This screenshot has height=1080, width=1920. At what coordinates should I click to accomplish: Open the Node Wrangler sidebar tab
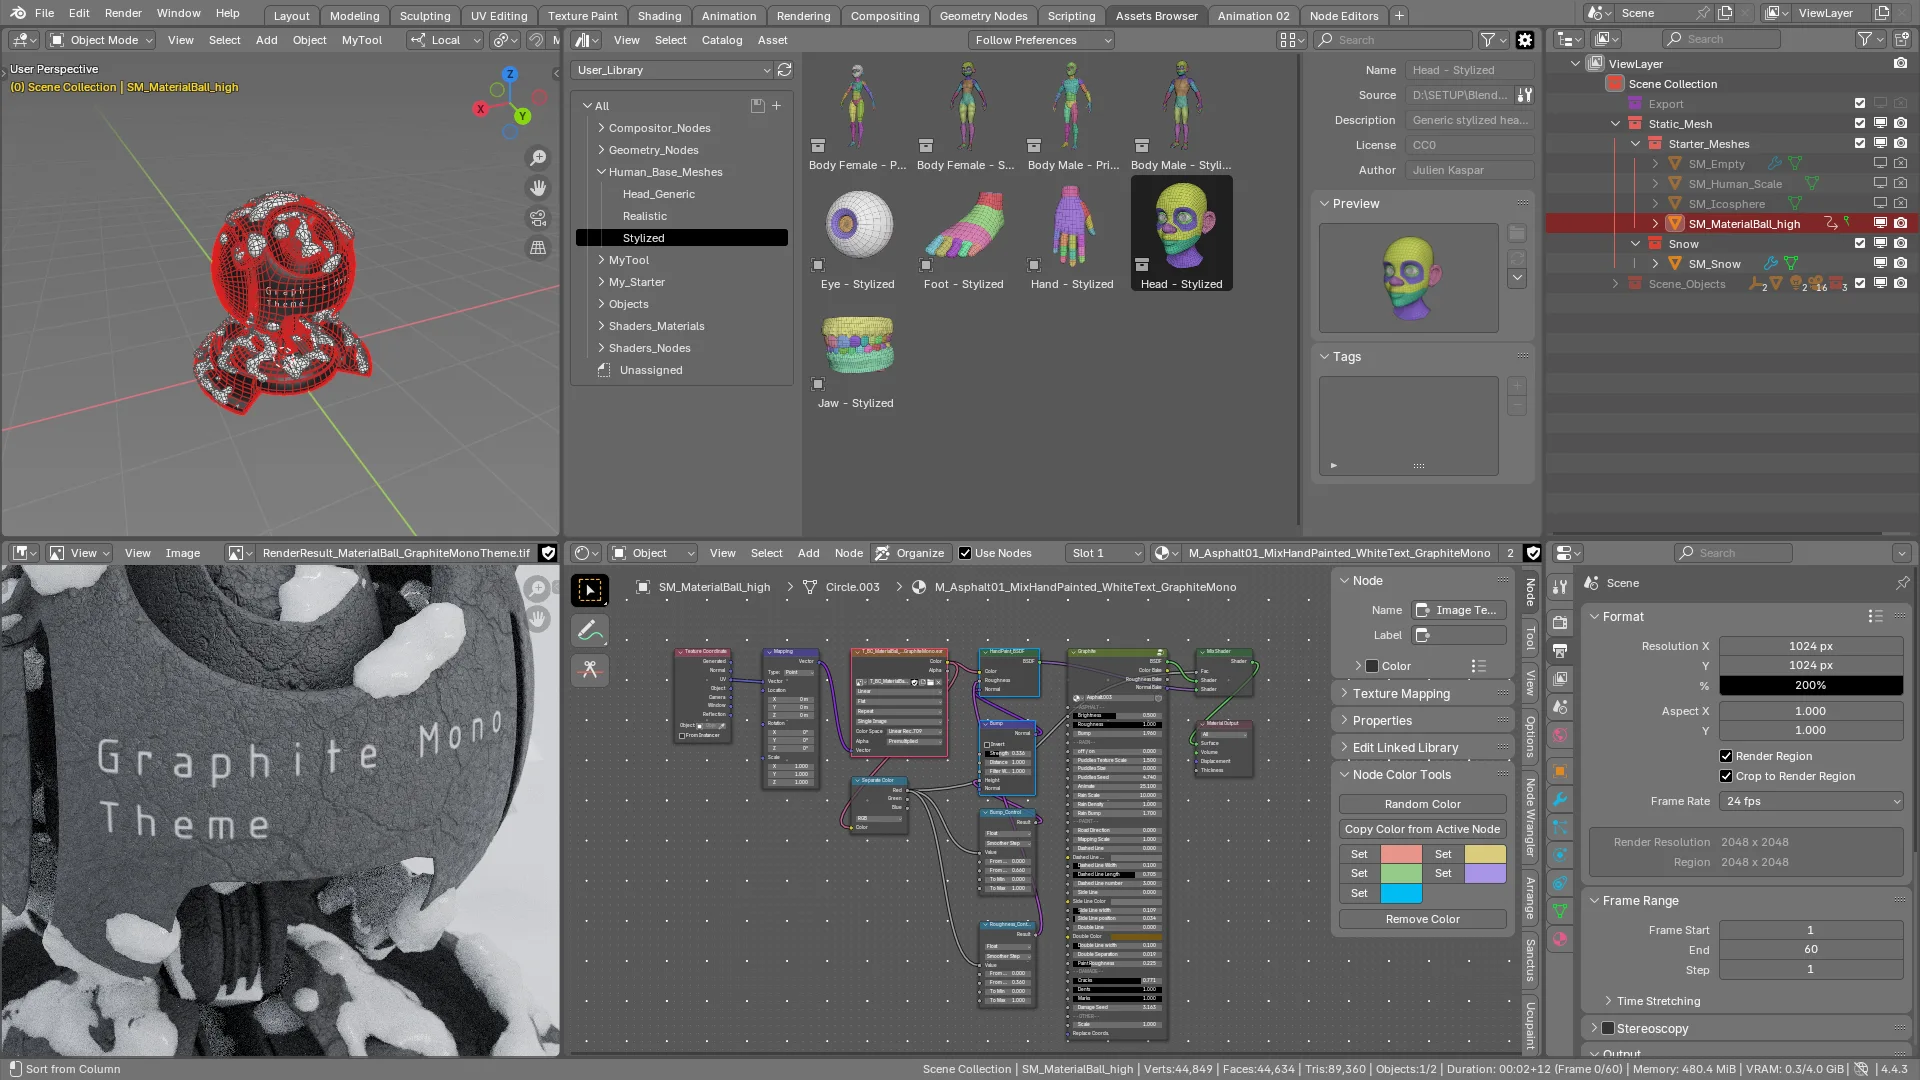pyautogui.click(x=1530, y=818)
